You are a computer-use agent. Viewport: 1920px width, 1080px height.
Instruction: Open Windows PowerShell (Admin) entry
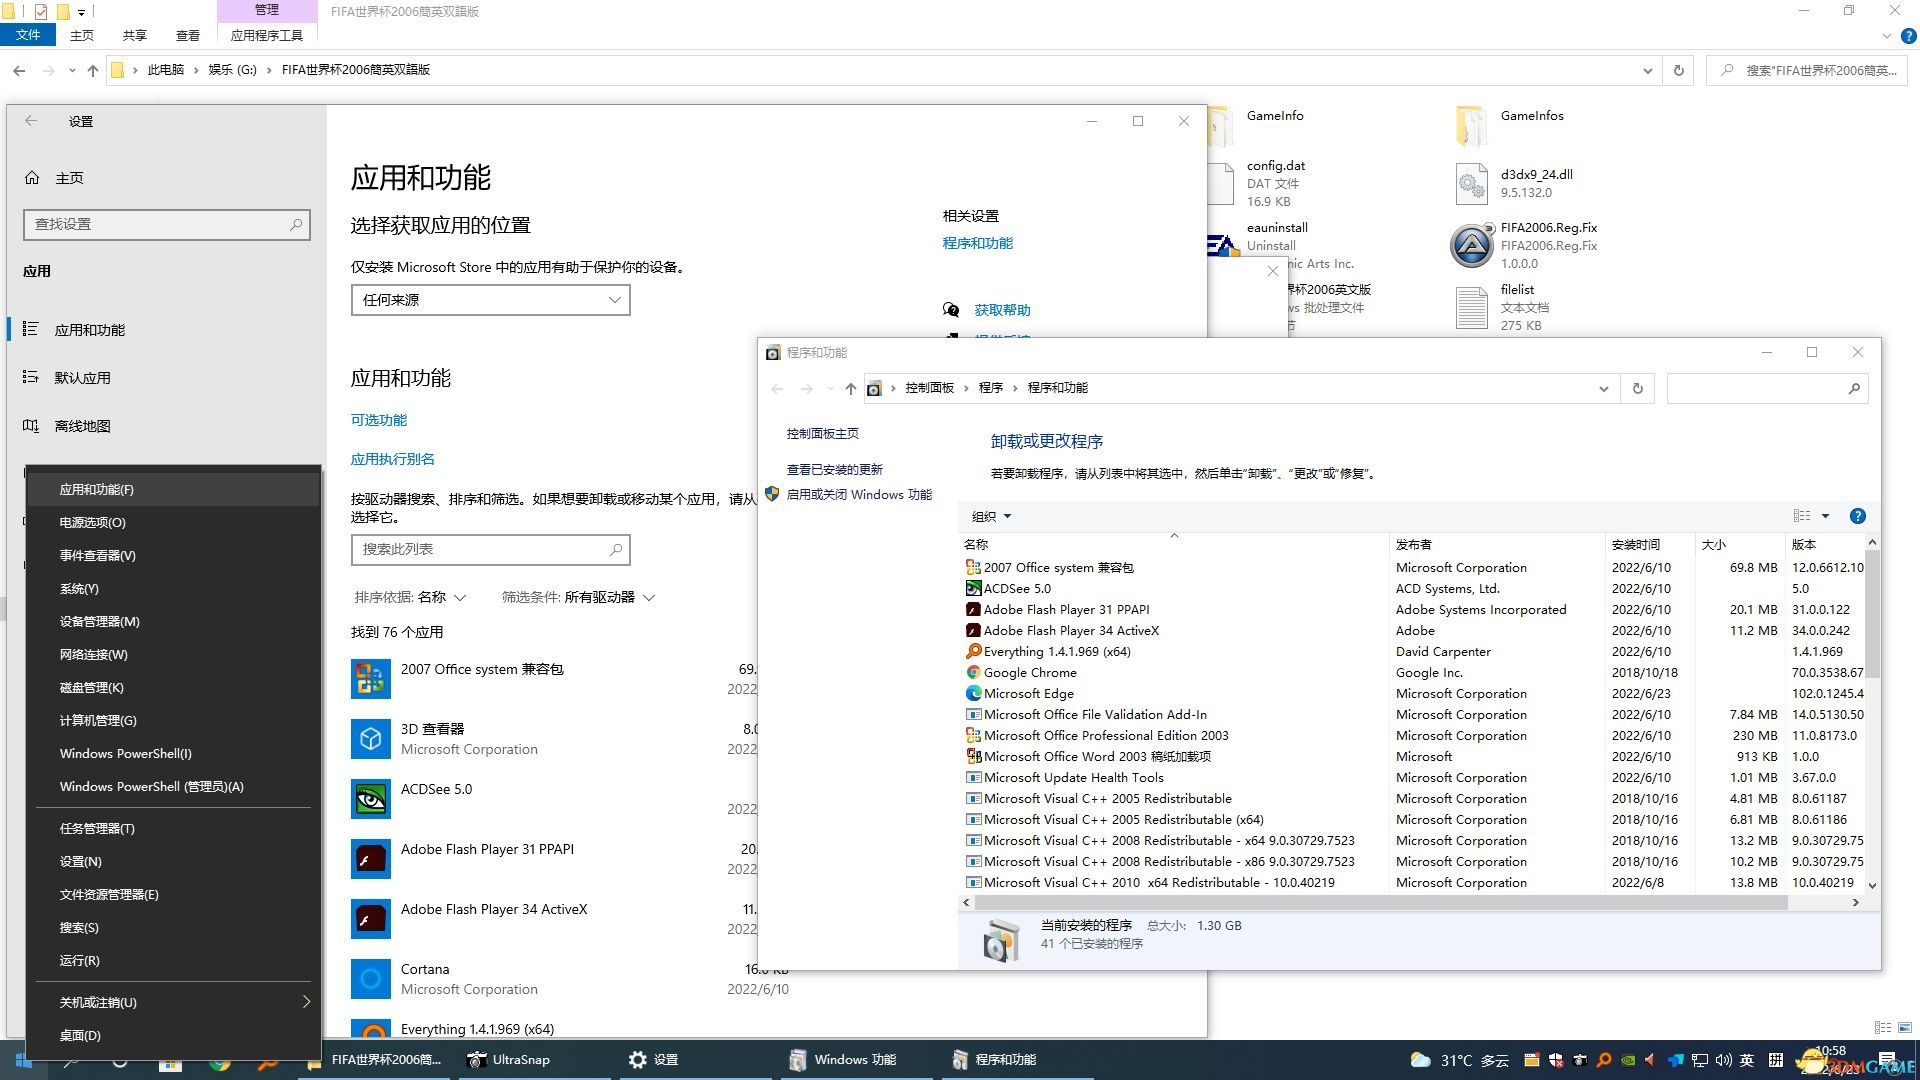pyautogui.click(x=173, y=786)
